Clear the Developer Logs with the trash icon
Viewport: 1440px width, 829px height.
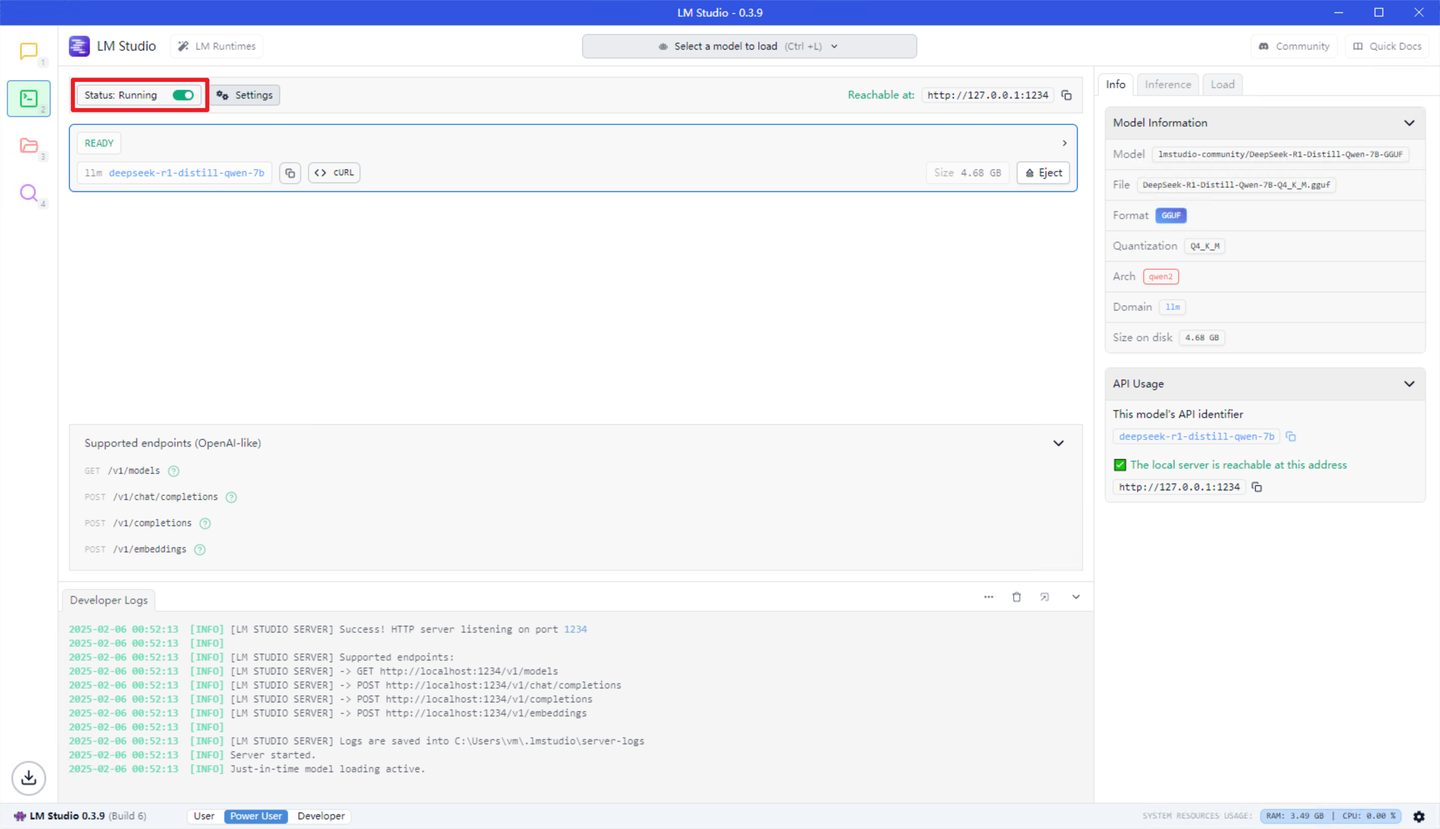1017,597
